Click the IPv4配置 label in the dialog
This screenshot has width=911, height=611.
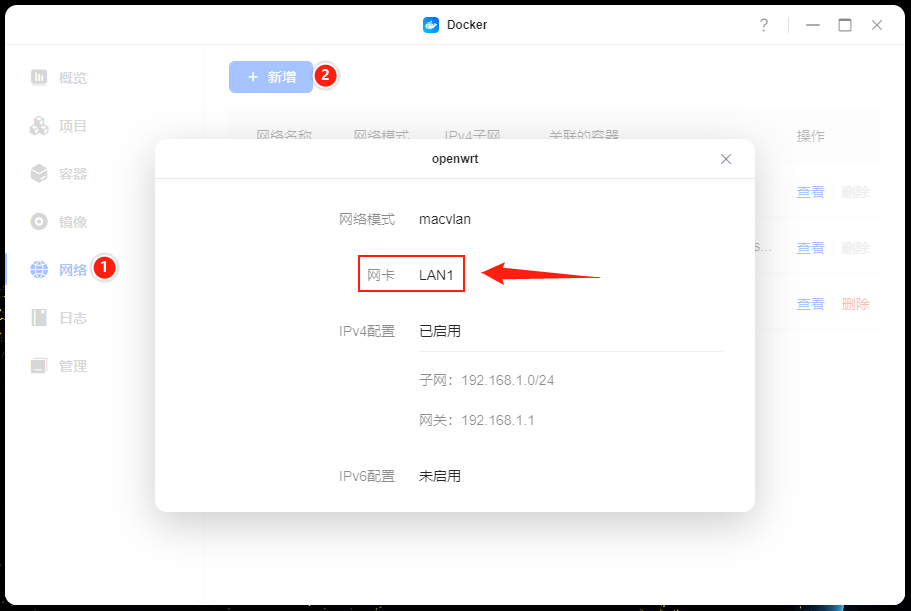point(367,331)
